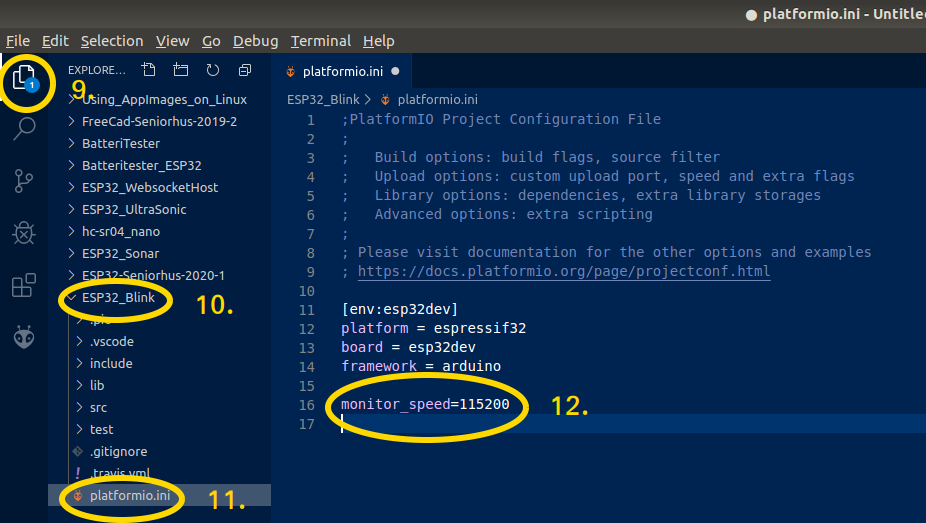Open the Selection menu
Image resolution: width=926 pixels, height=523 pixels.
pyautogui.click(x=112, y=41)
